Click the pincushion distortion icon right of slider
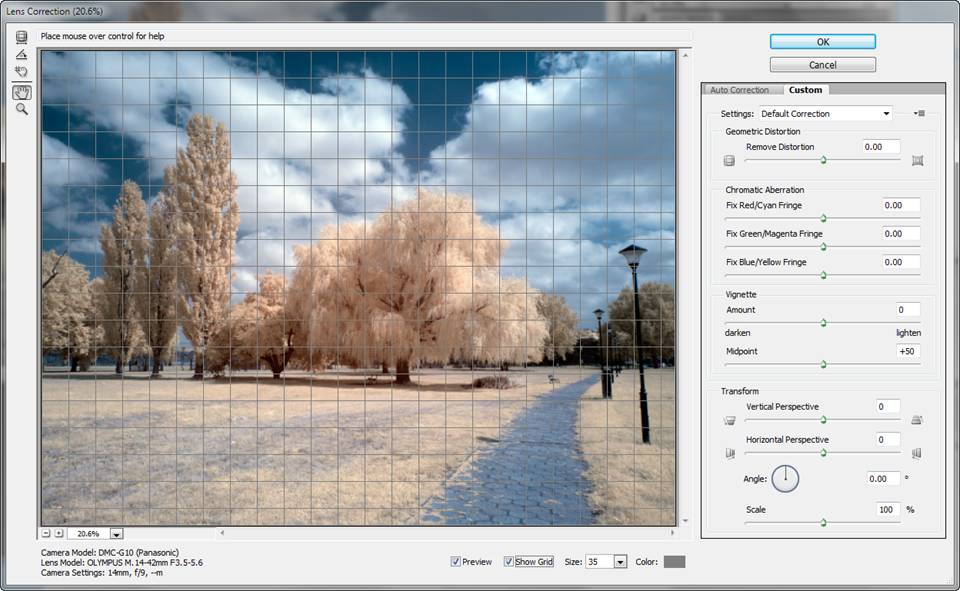Screen dimensions: 960x591 click(917, 160)
